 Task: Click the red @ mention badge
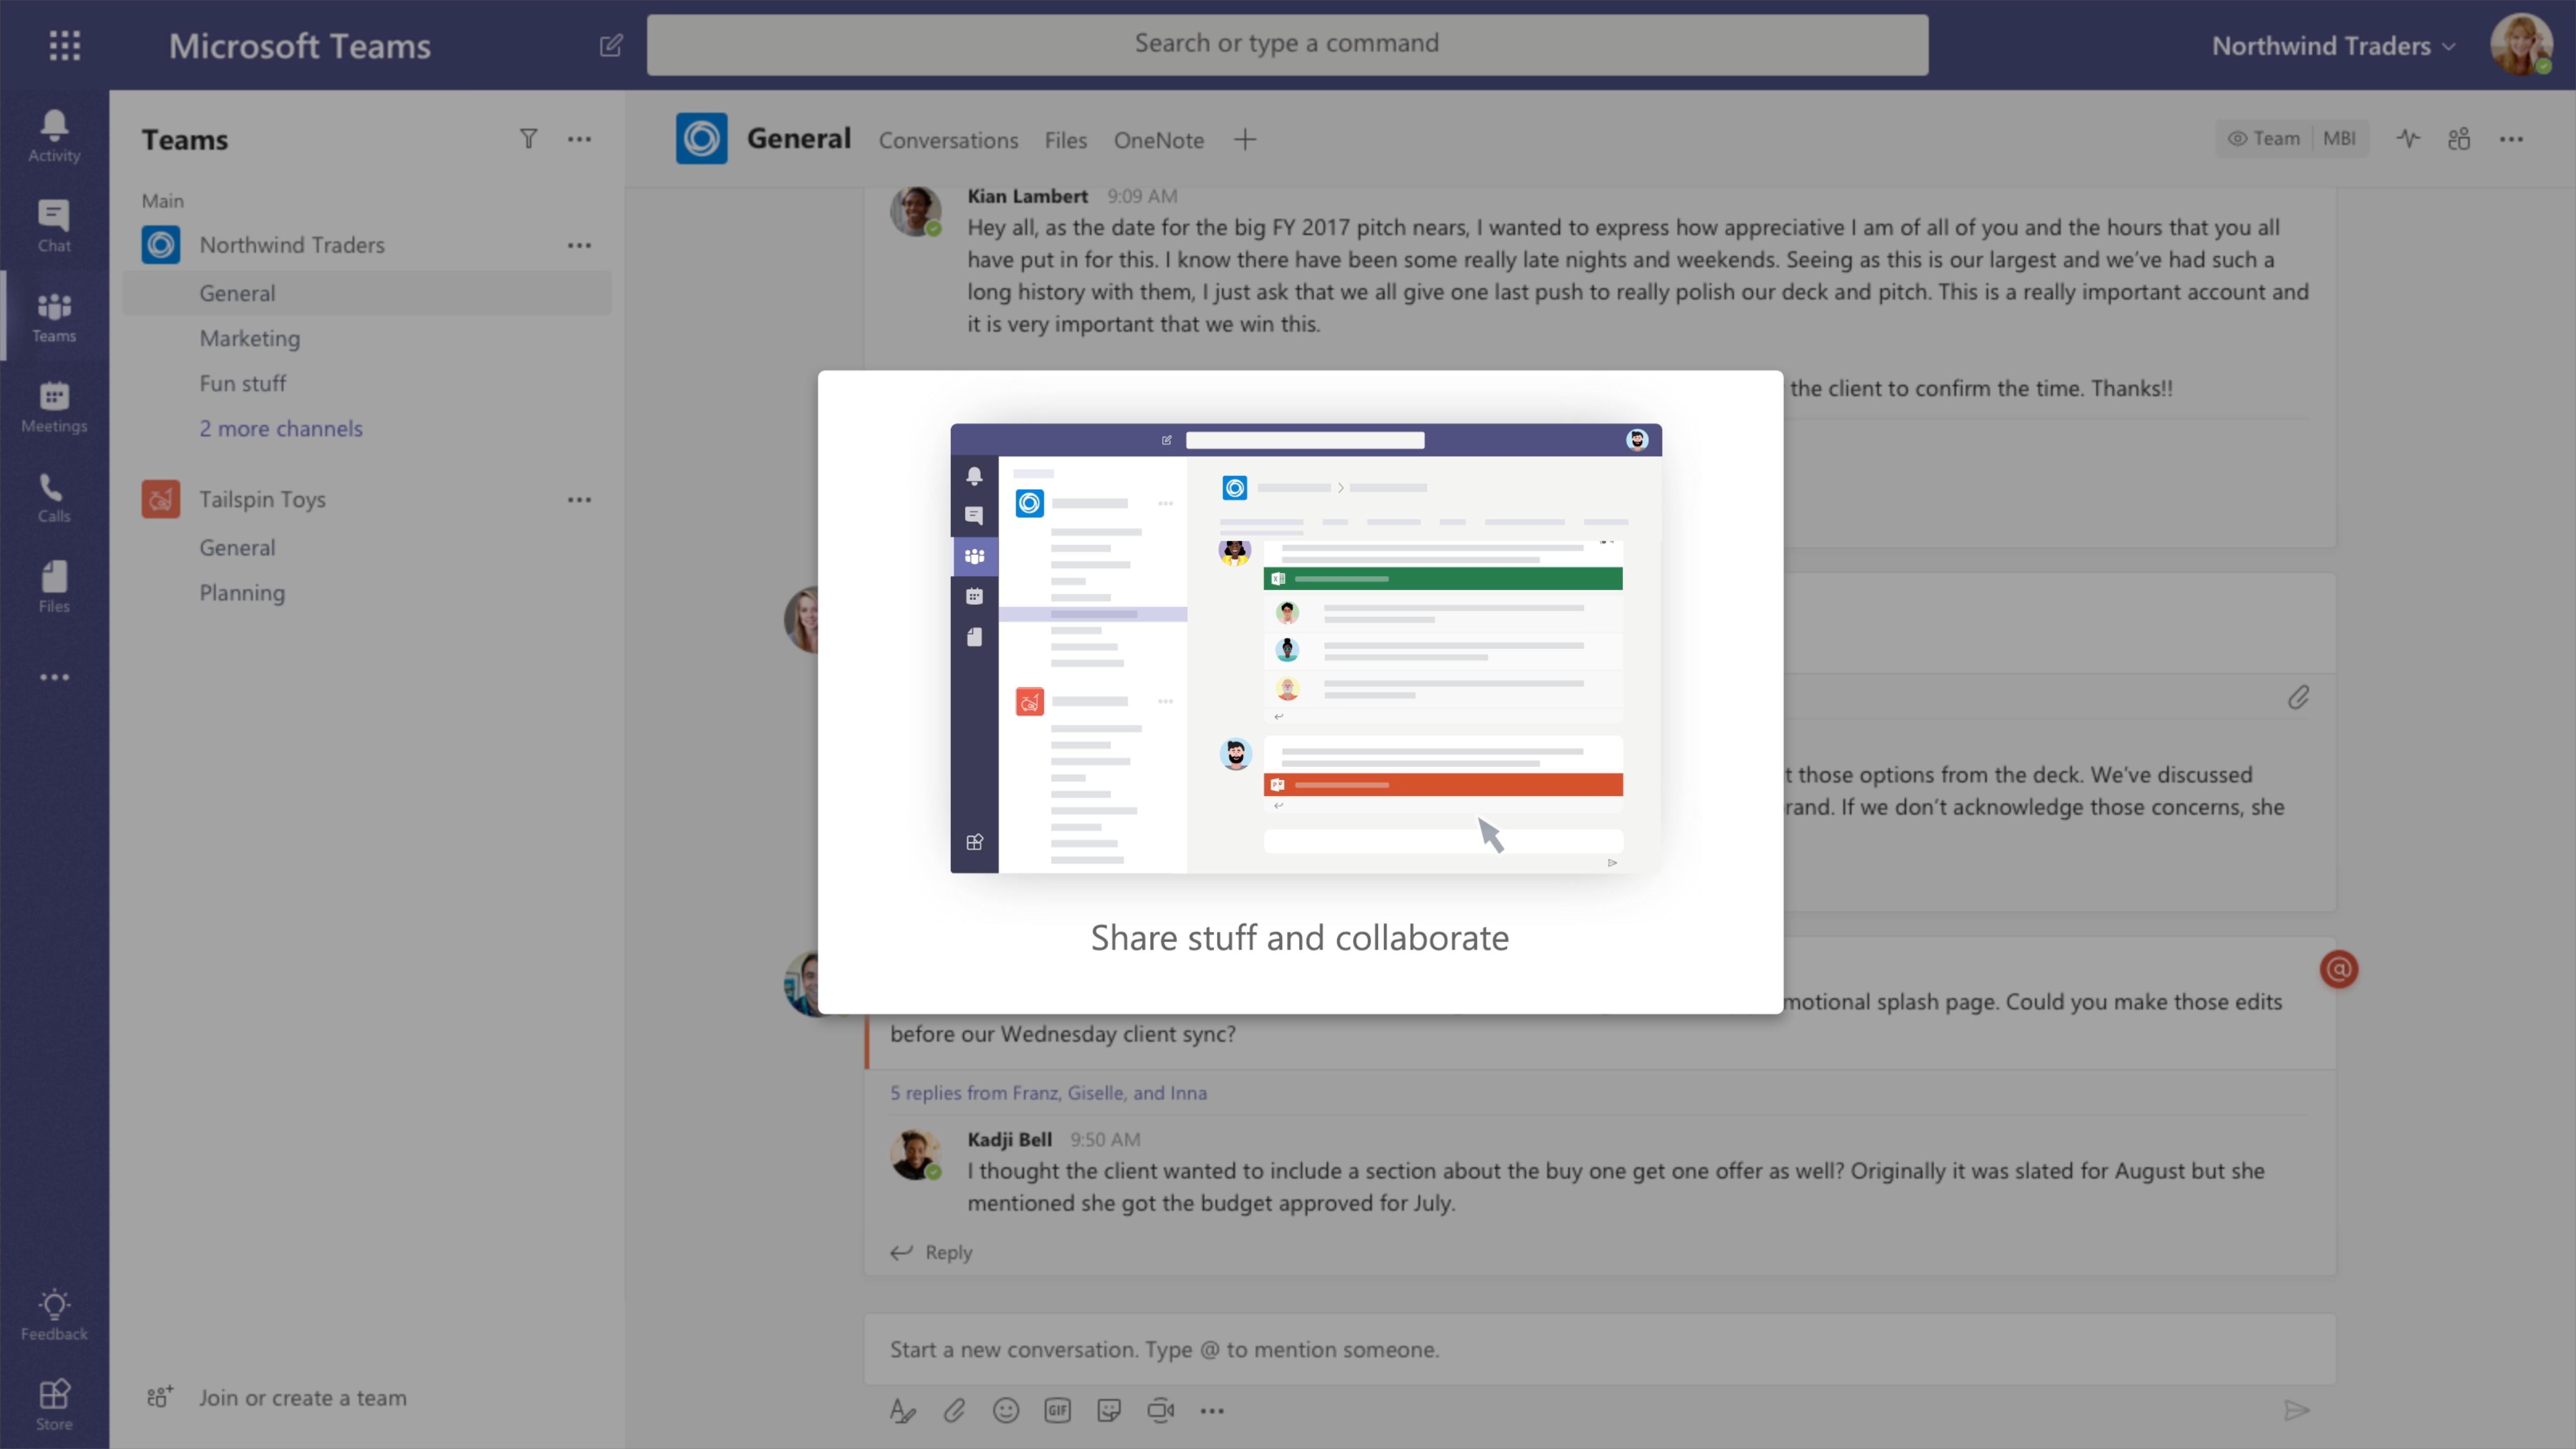[x=2339, y=969]
